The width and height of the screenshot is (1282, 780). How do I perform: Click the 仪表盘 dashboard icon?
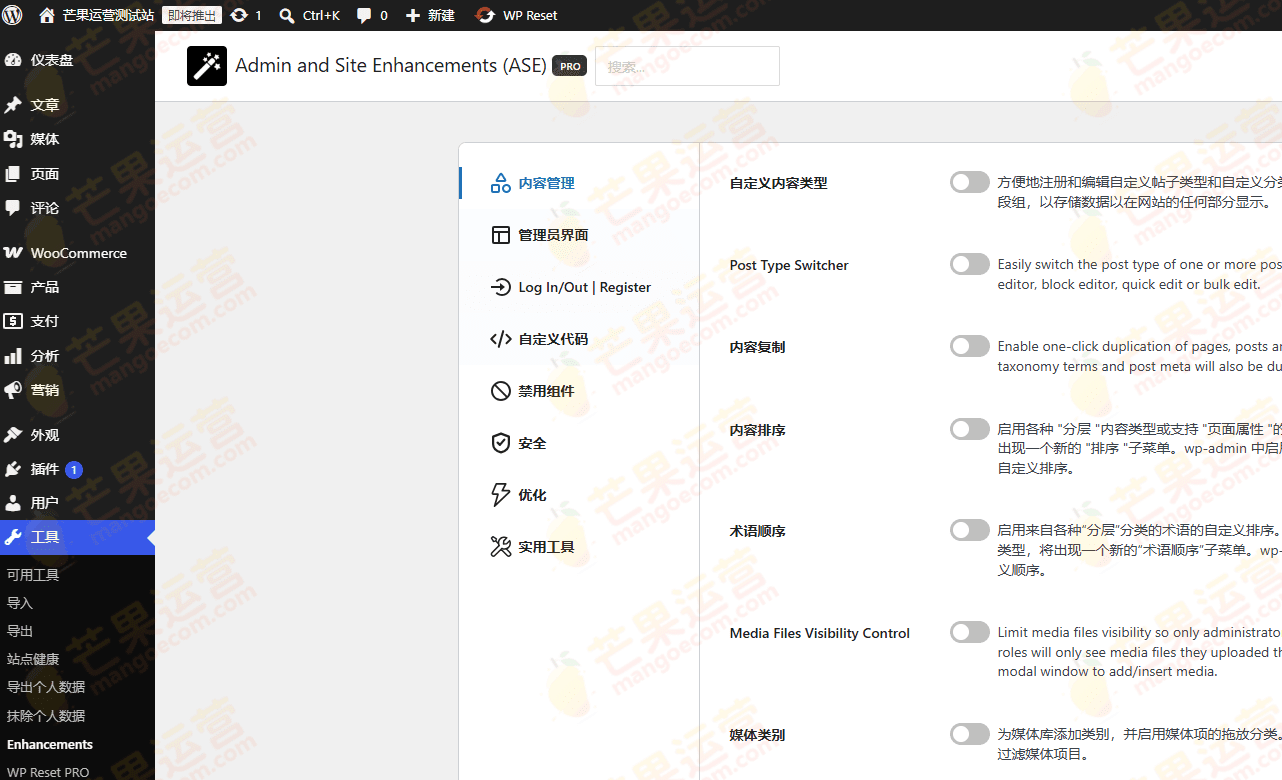point(13,60)
